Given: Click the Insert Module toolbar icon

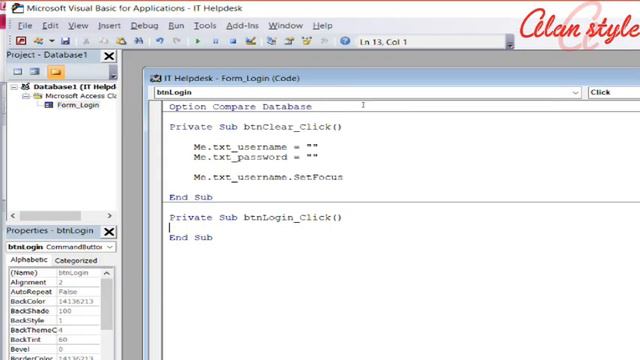Looking at the screenshot, I should pyautogui.click(x=39, y=41).
